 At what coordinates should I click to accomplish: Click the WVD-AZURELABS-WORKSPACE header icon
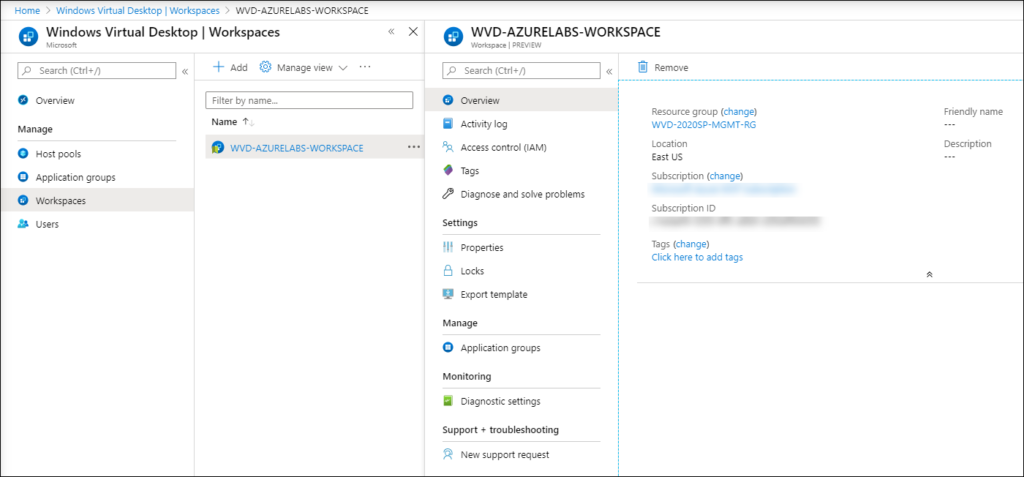point(453,37)
